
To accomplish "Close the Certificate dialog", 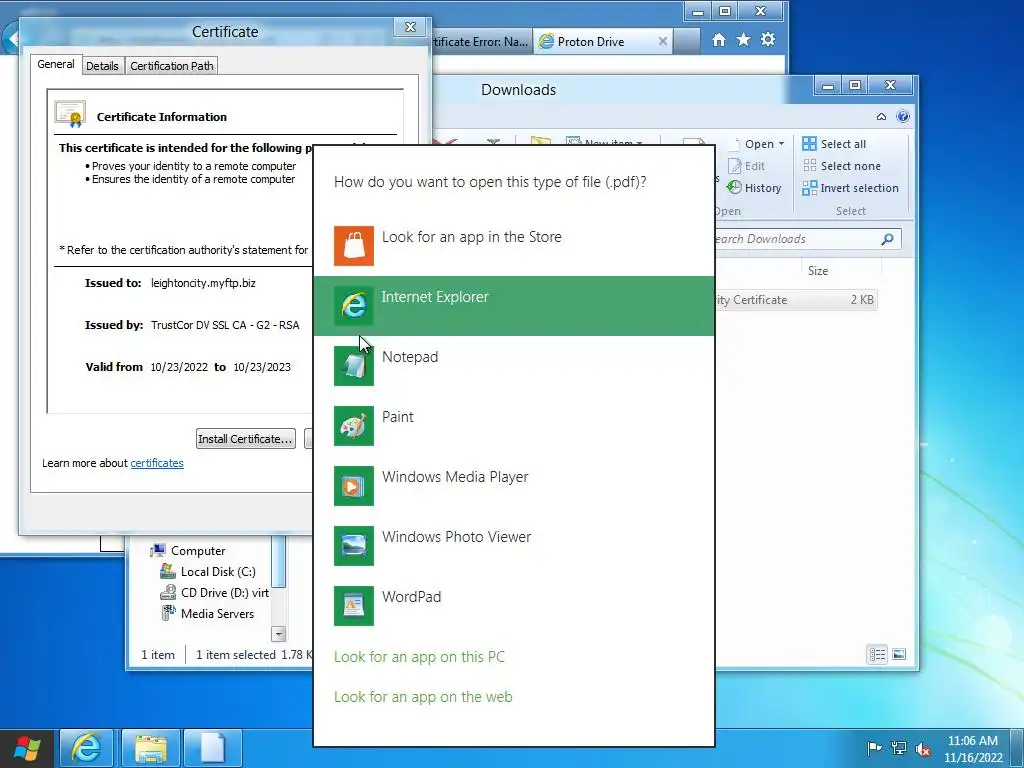I will (410, 27).
